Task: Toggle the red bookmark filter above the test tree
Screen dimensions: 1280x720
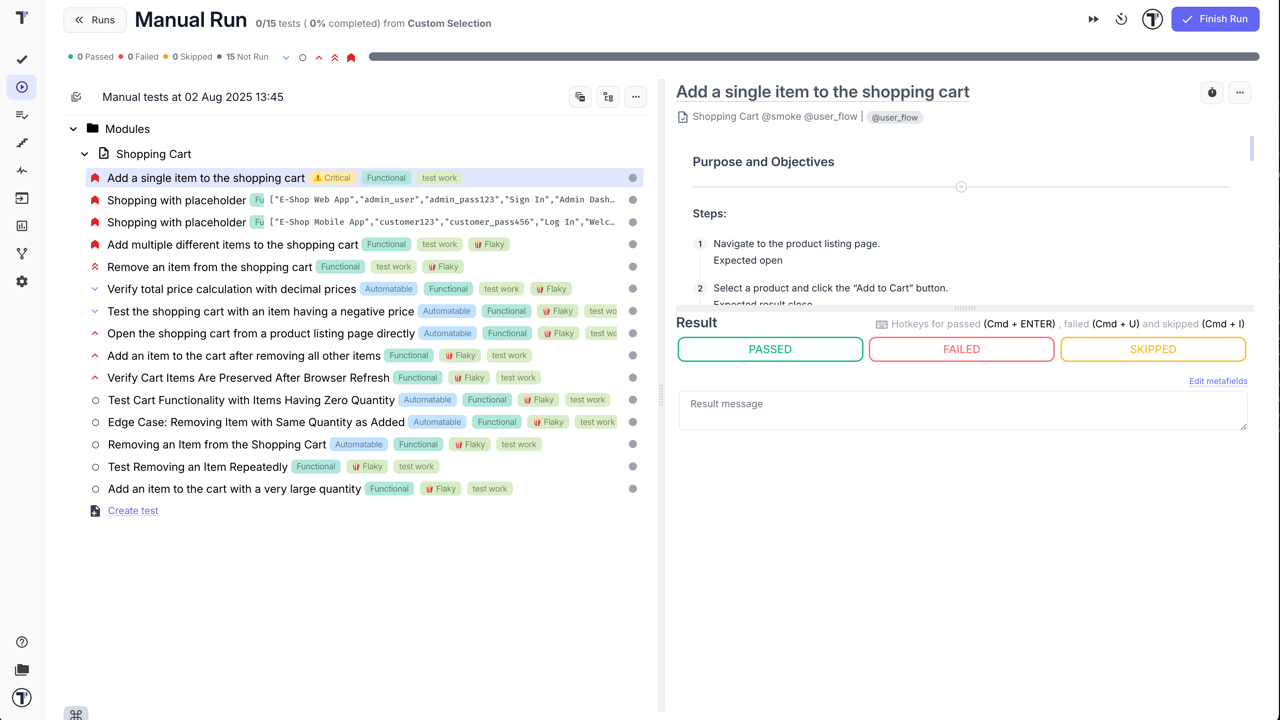Action: [350, 57]
